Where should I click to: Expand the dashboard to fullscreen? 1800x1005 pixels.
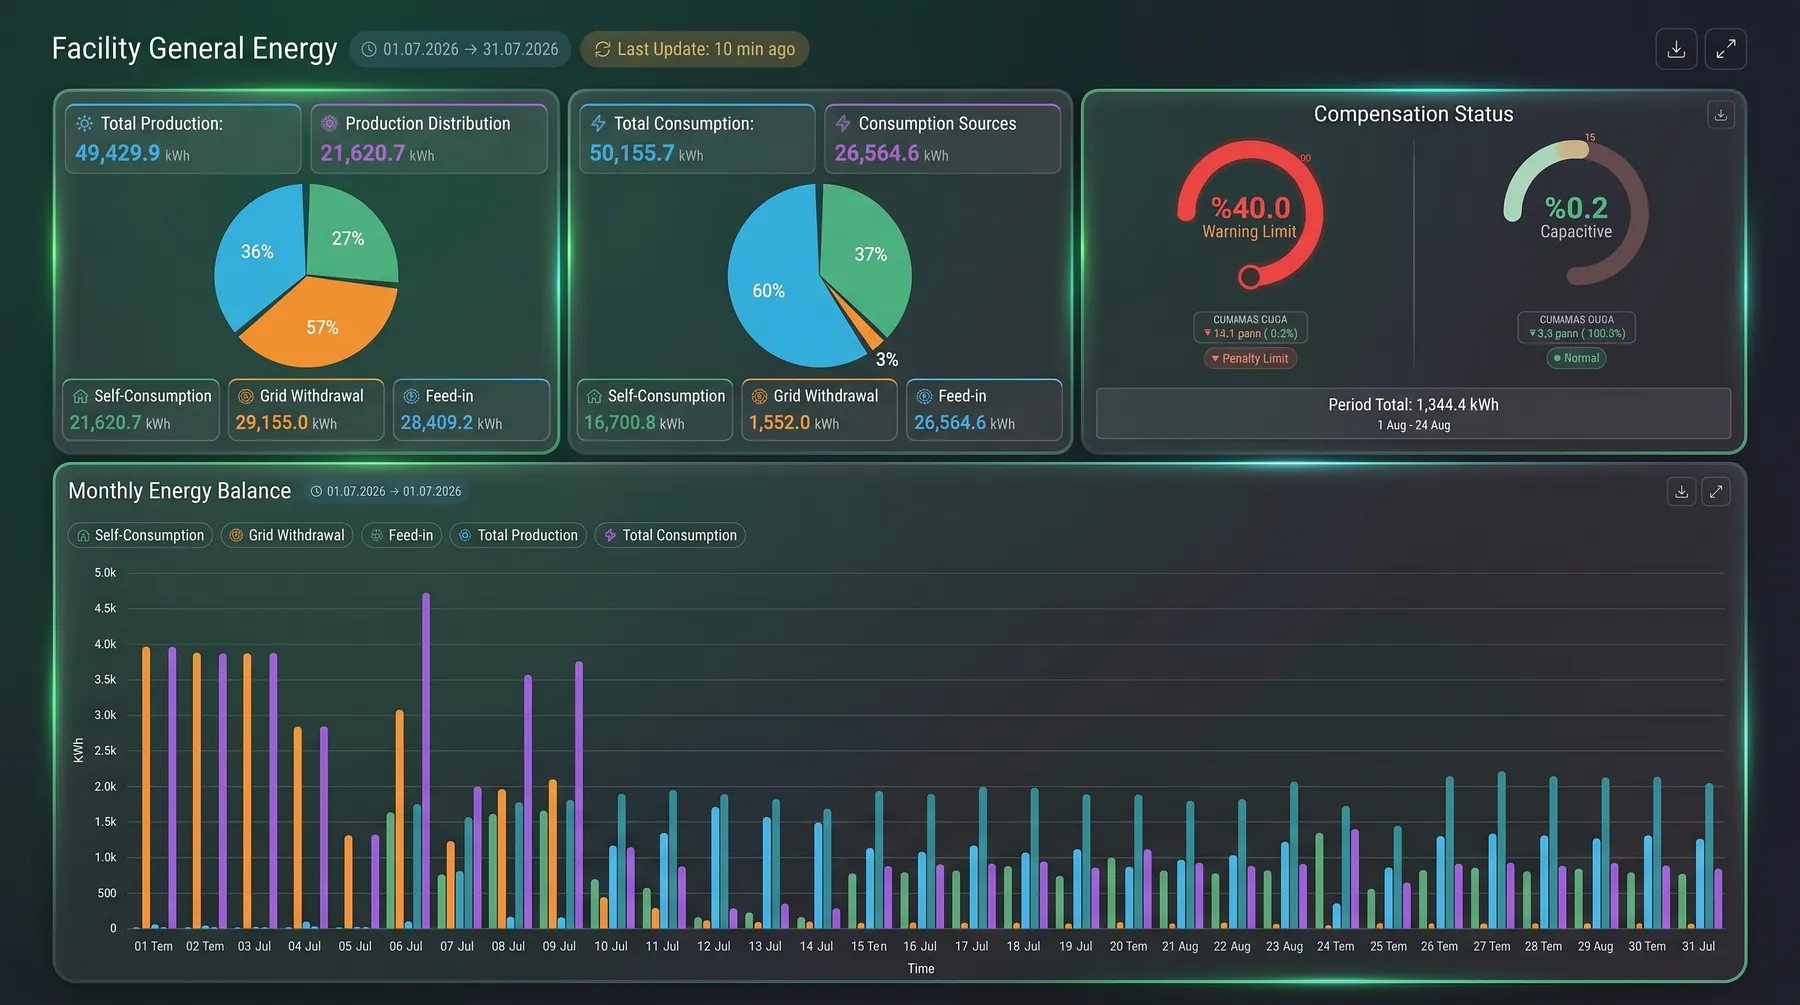point(1726,49)
